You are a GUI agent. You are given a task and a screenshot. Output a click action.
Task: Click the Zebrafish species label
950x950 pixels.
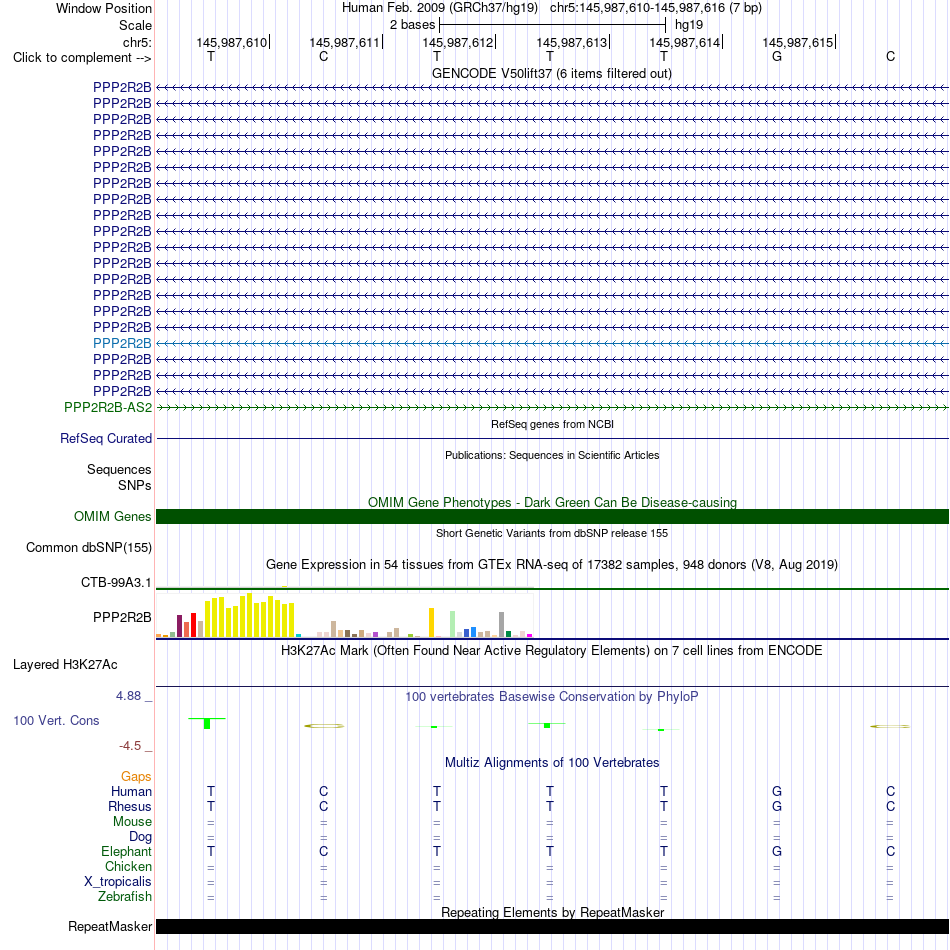click(x=125, y=896)
